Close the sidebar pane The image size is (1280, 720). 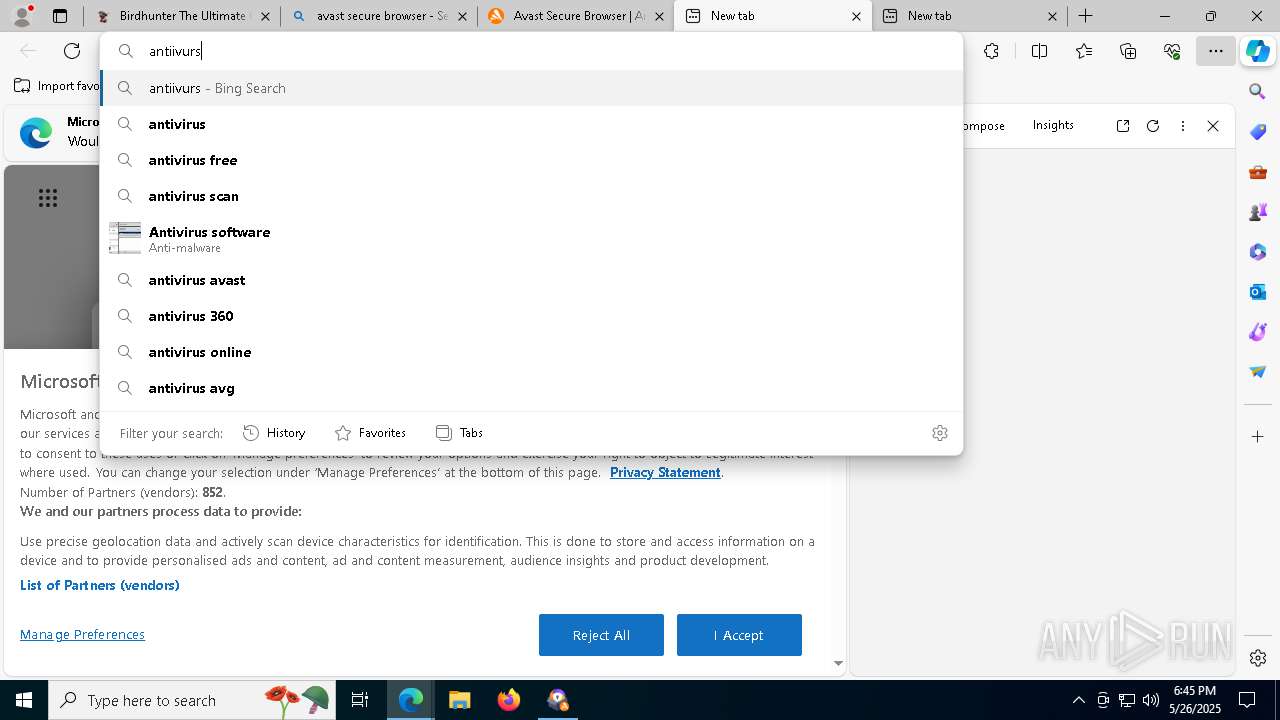(1213, 126)
